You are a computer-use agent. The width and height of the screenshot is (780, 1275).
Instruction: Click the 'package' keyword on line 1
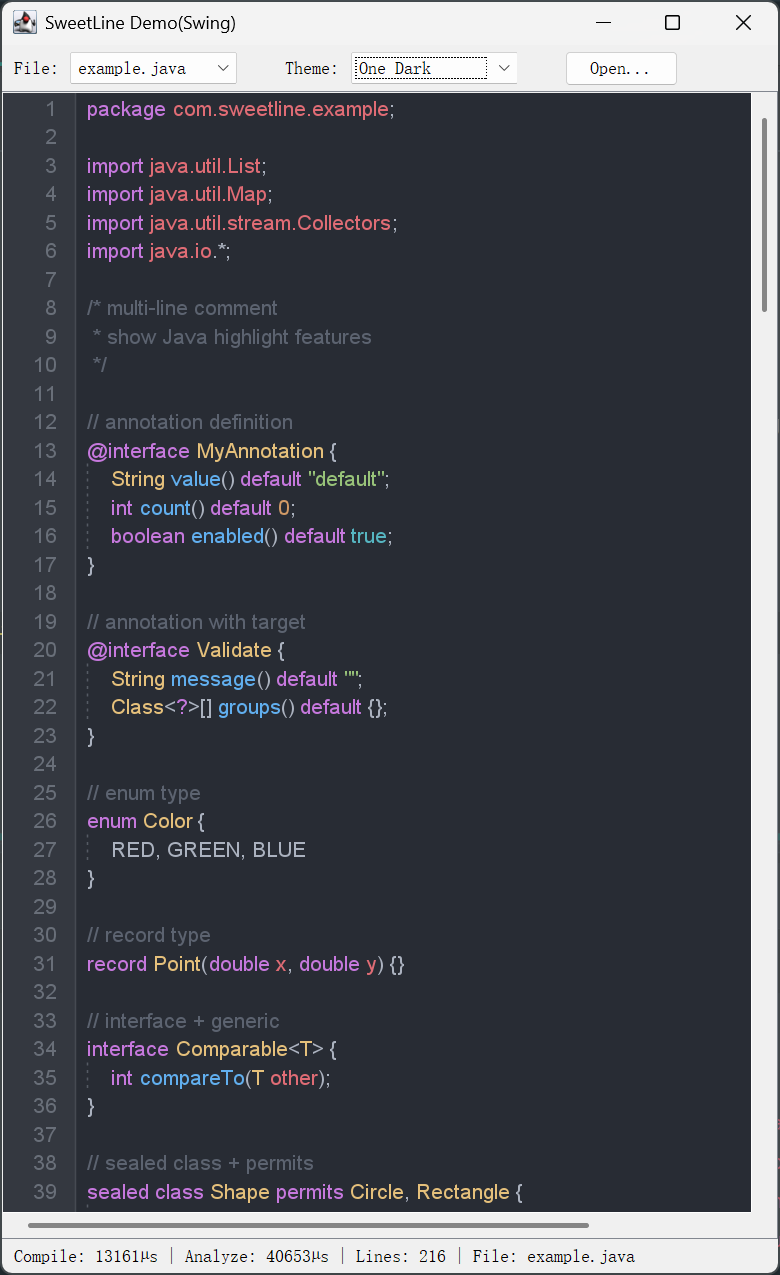click(126, 110)
